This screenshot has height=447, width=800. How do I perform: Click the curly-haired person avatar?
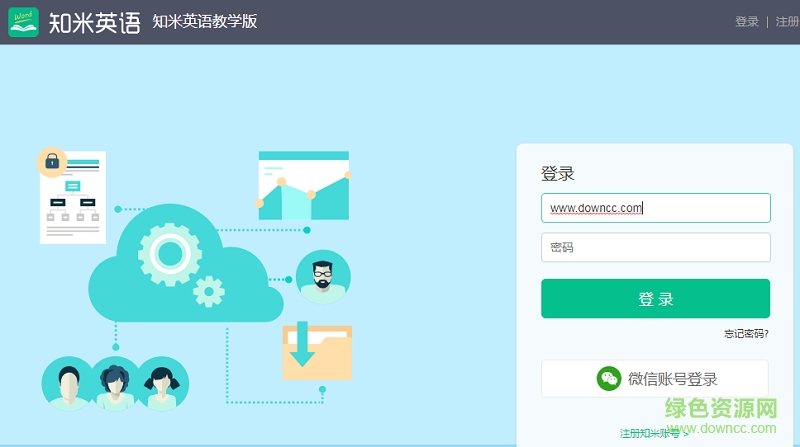115,384
